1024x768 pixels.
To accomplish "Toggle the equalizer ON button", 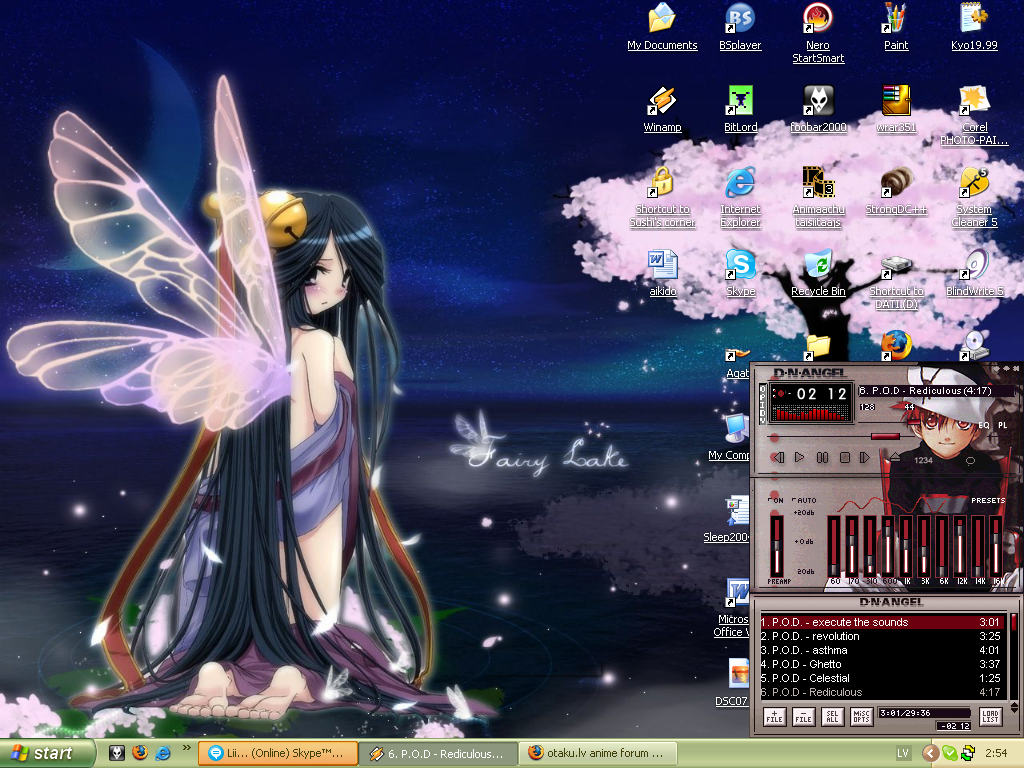I will 775,500.
